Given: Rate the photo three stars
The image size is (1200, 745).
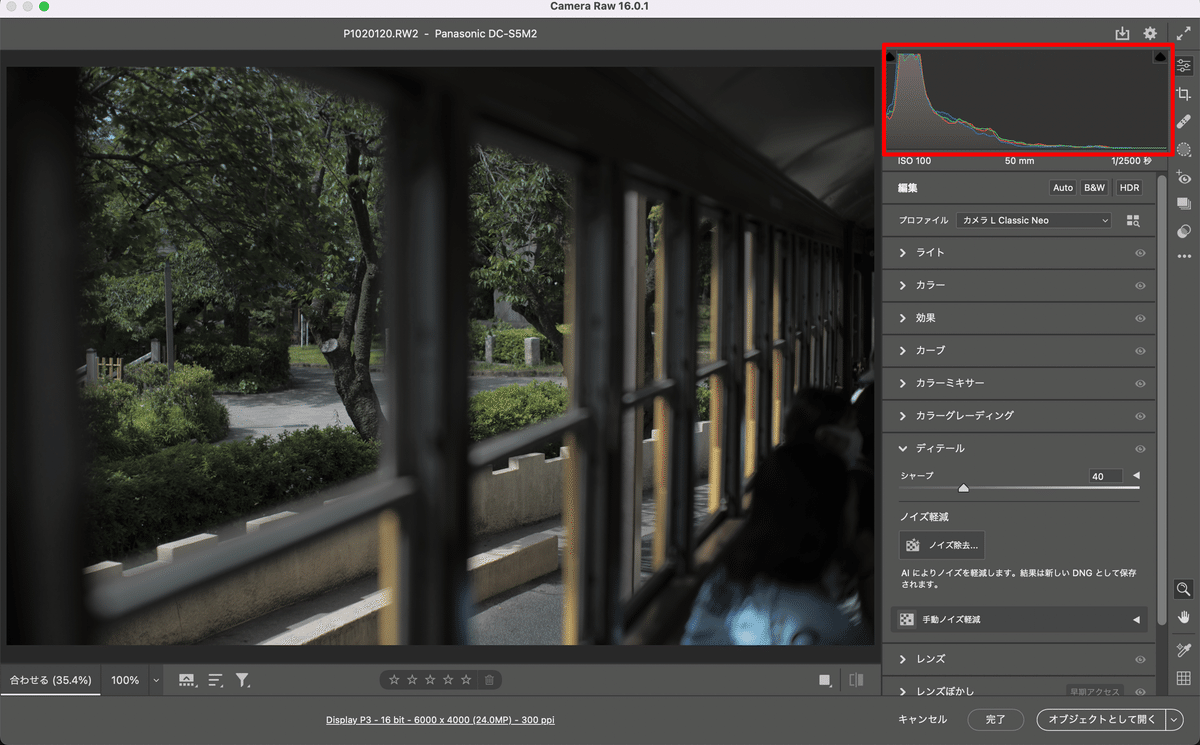Looking at the screenshot, I should point(431,679).
